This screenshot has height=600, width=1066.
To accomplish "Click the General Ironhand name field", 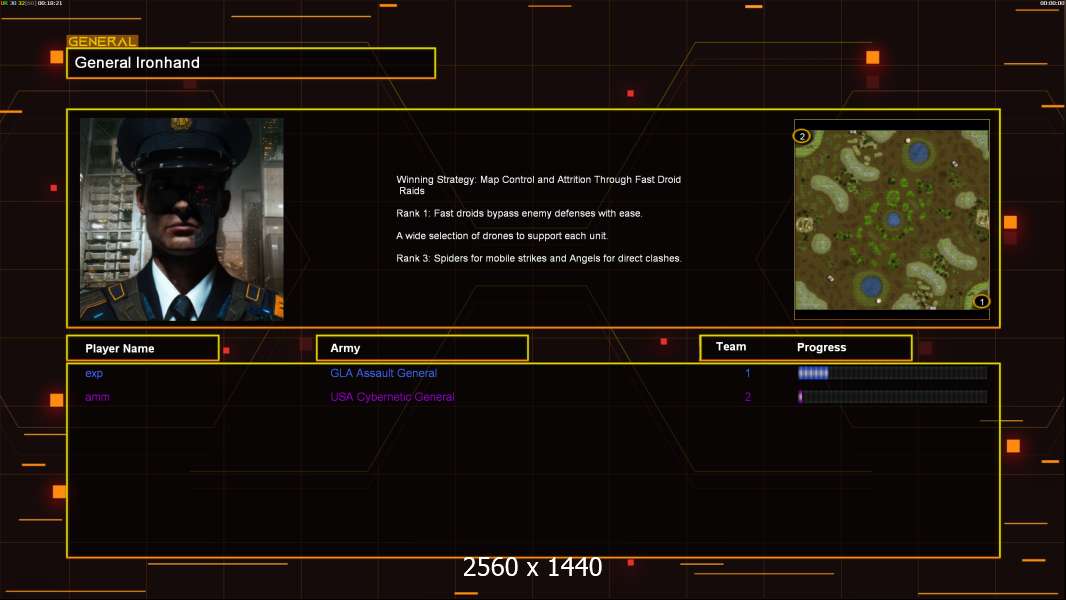I will tap(251, 63).
